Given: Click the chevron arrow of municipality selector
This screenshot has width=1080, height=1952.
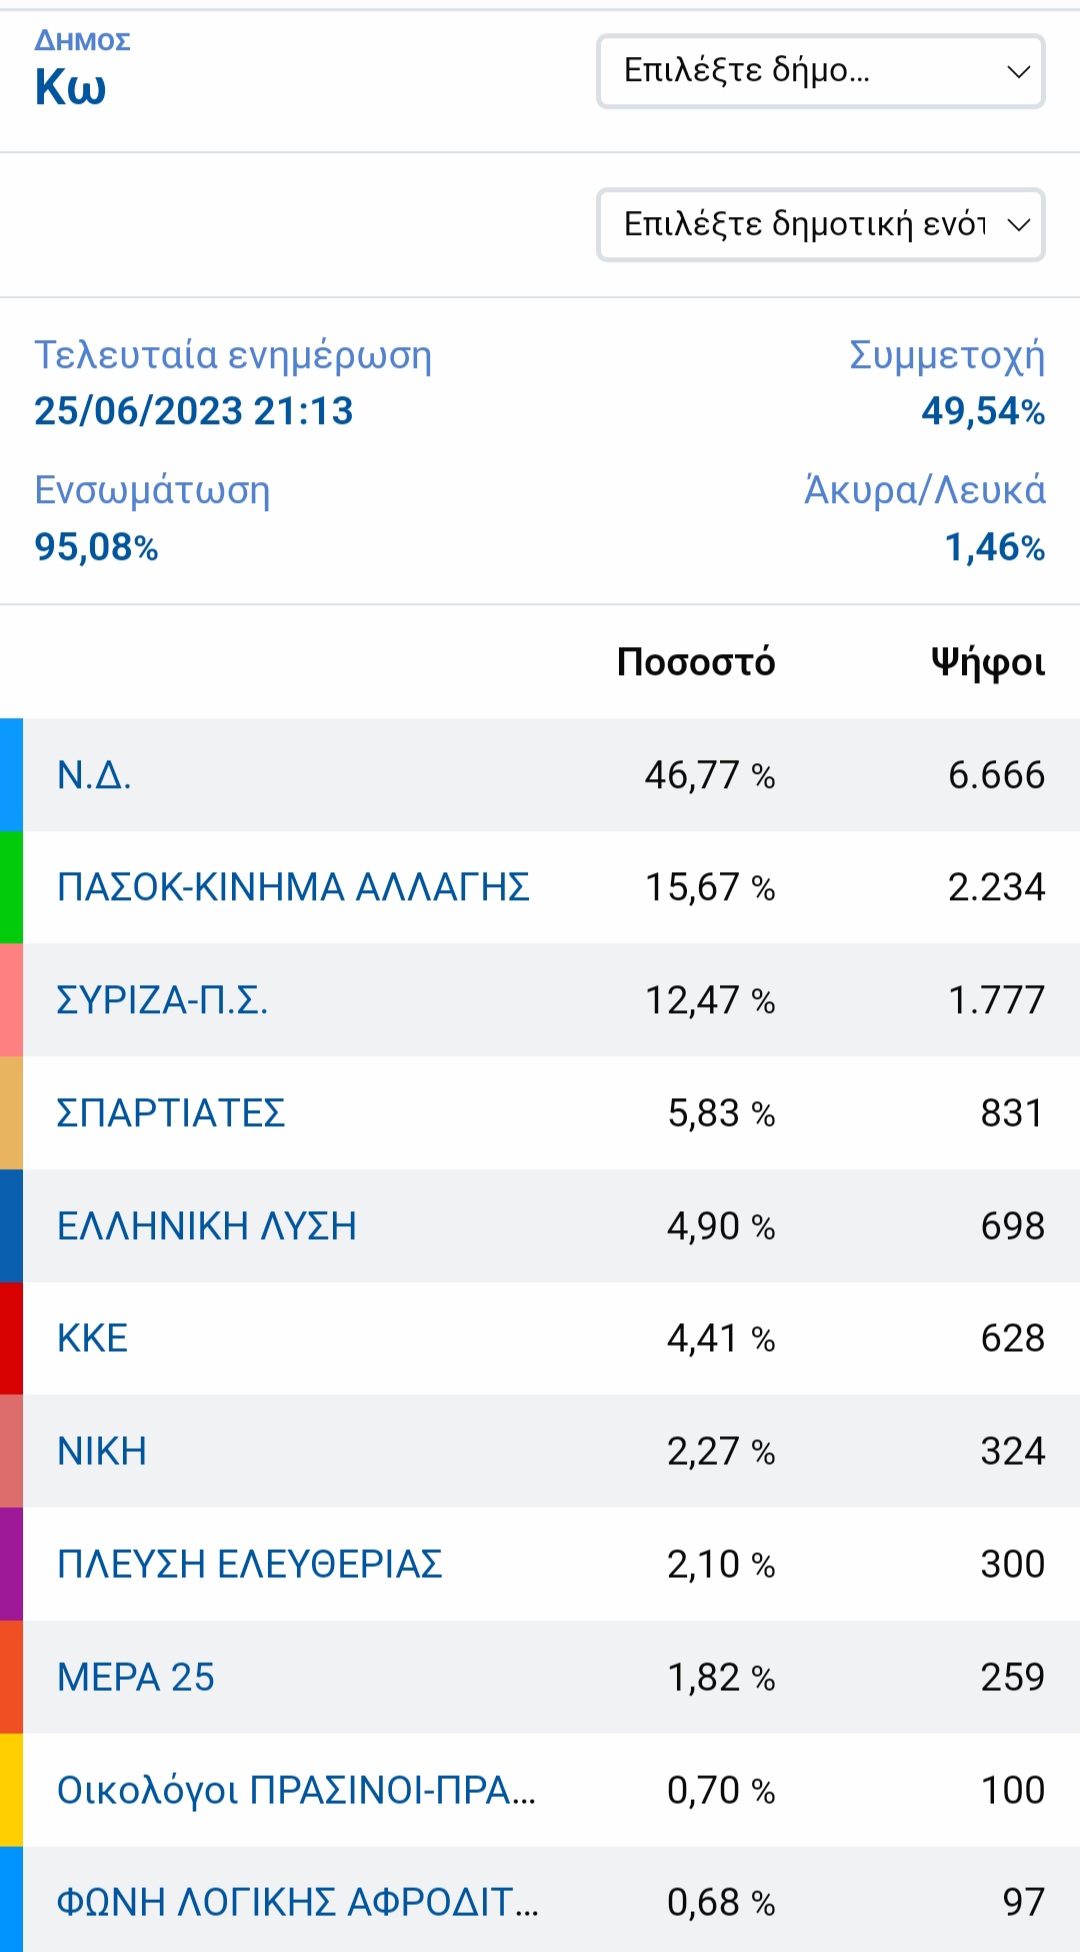Looking at the screenshot, I should (x=1018, y=71).
